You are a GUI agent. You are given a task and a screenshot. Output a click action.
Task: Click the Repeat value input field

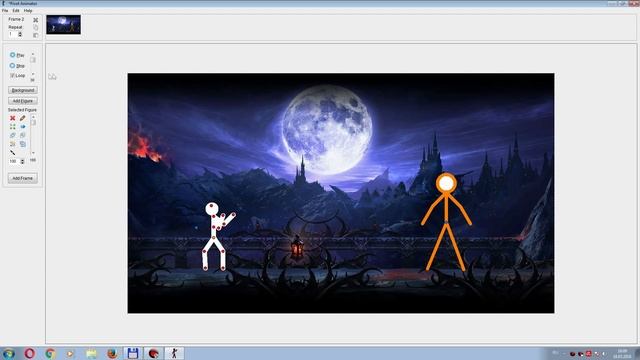(13, 34)
